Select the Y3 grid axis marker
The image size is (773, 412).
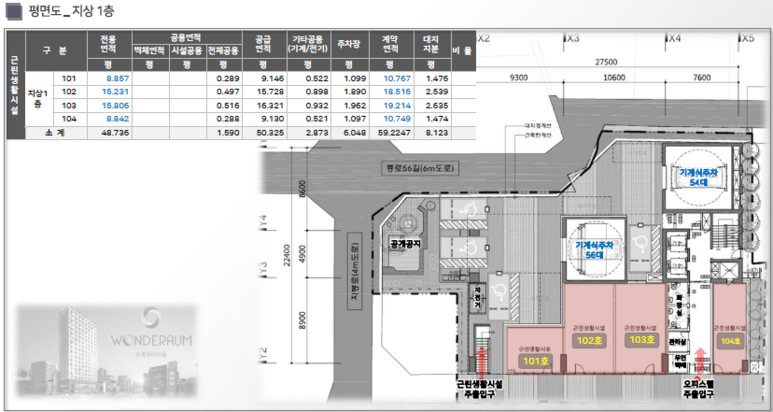(263, 270)
